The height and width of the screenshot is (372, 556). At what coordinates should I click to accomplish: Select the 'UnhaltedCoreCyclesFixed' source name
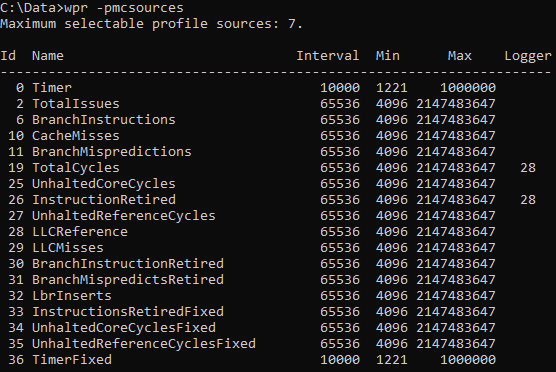pyautogui.click(x=124, y=327)
